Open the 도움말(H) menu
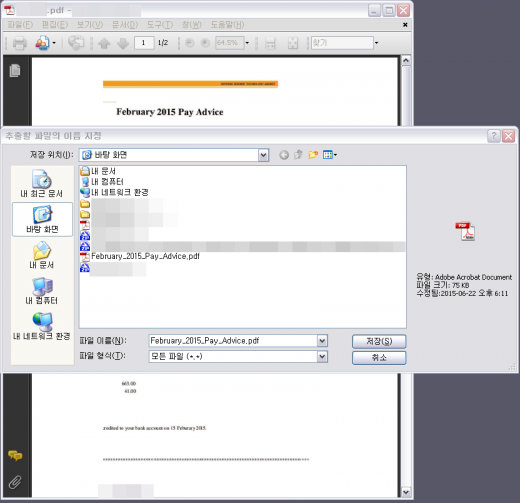This screenshot has height=503, width=520. 227,25
